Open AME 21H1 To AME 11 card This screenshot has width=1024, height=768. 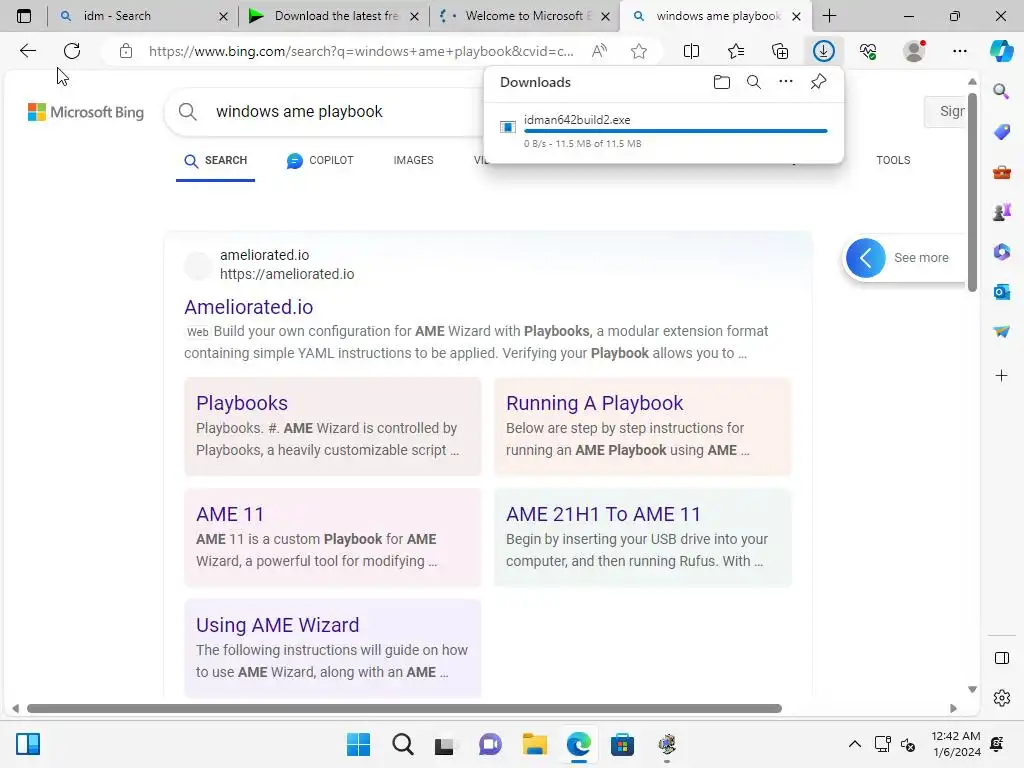coord(603,514)
